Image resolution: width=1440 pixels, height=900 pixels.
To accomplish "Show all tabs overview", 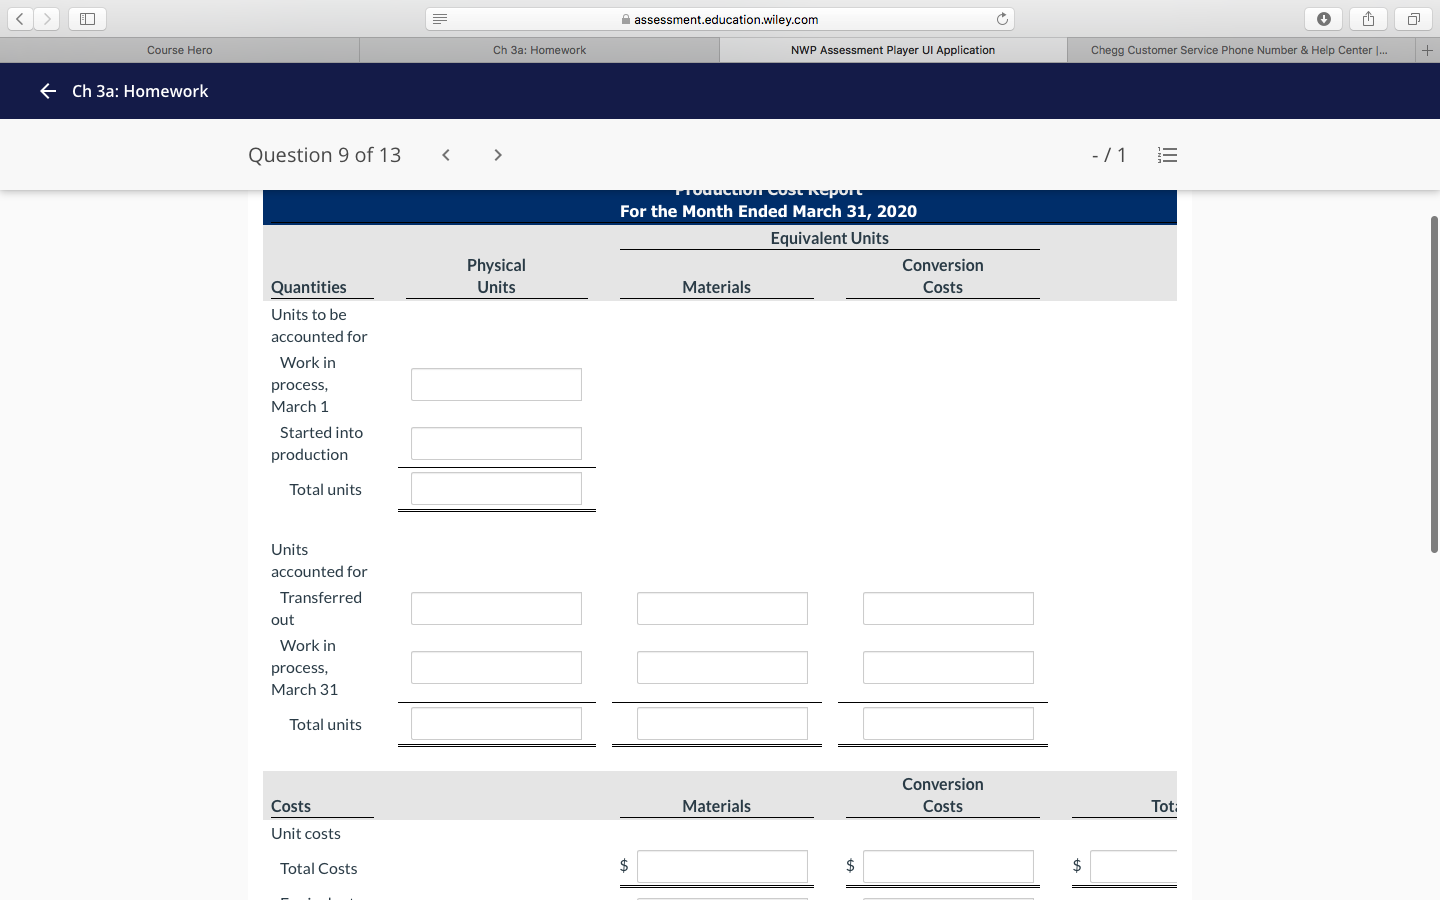I will point(1412,18).
